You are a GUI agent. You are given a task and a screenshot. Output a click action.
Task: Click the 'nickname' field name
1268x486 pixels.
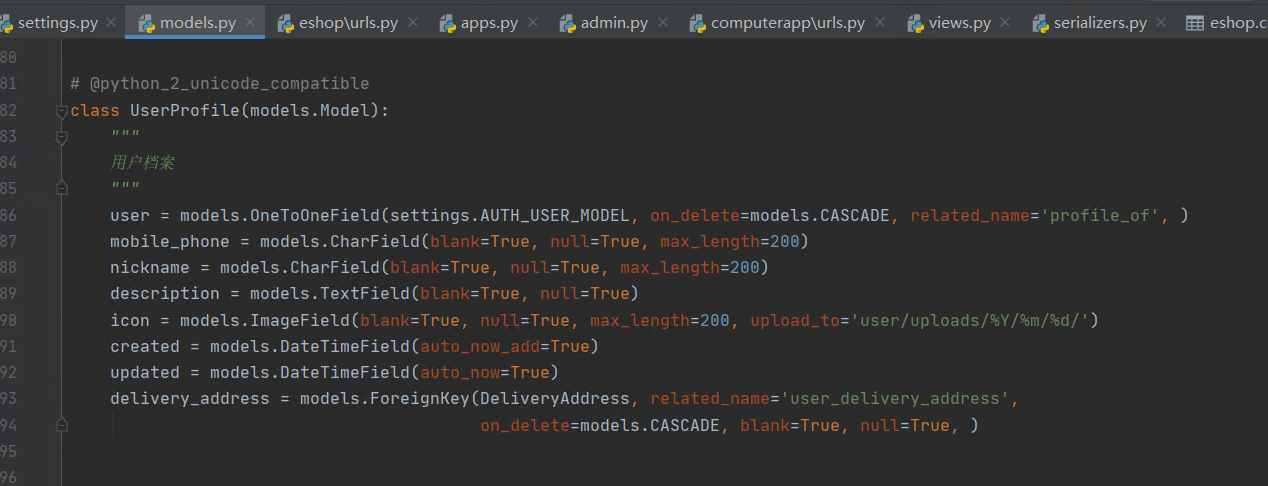click(x=150, y=267)
